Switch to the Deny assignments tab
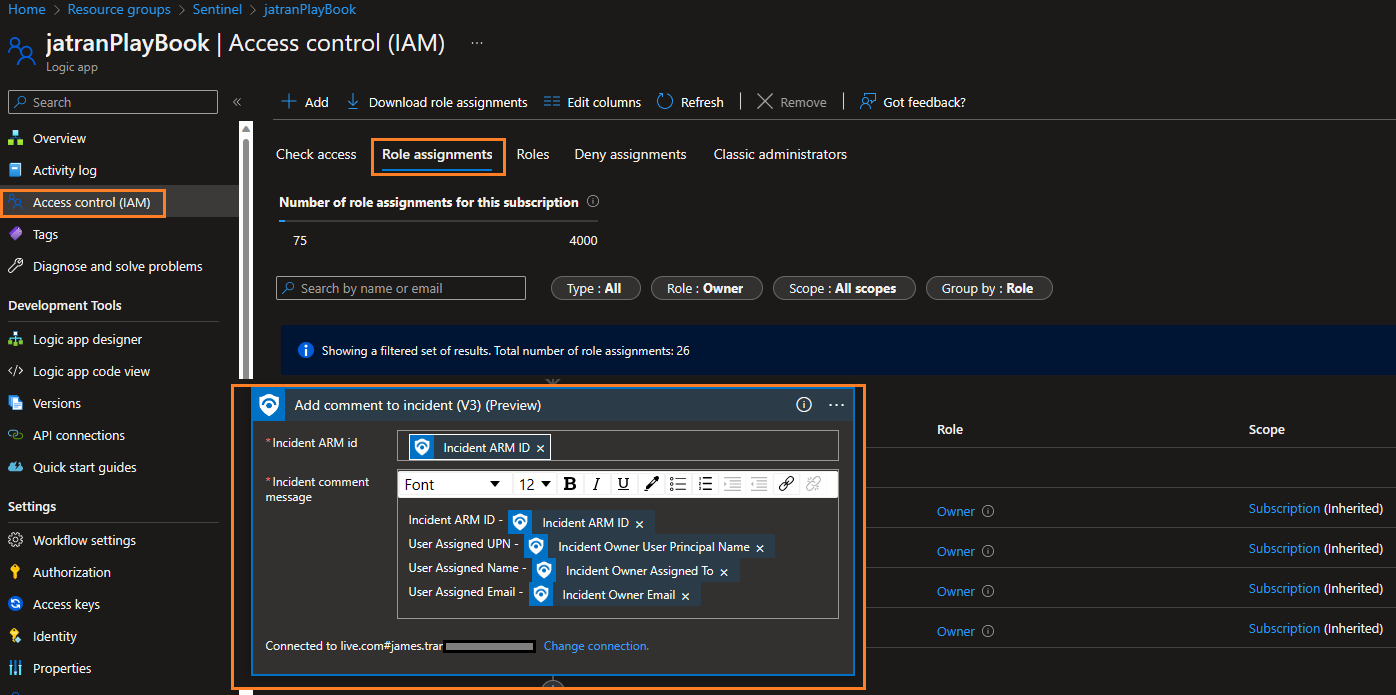The image size is (1396, 695). [x=630, y=154]
